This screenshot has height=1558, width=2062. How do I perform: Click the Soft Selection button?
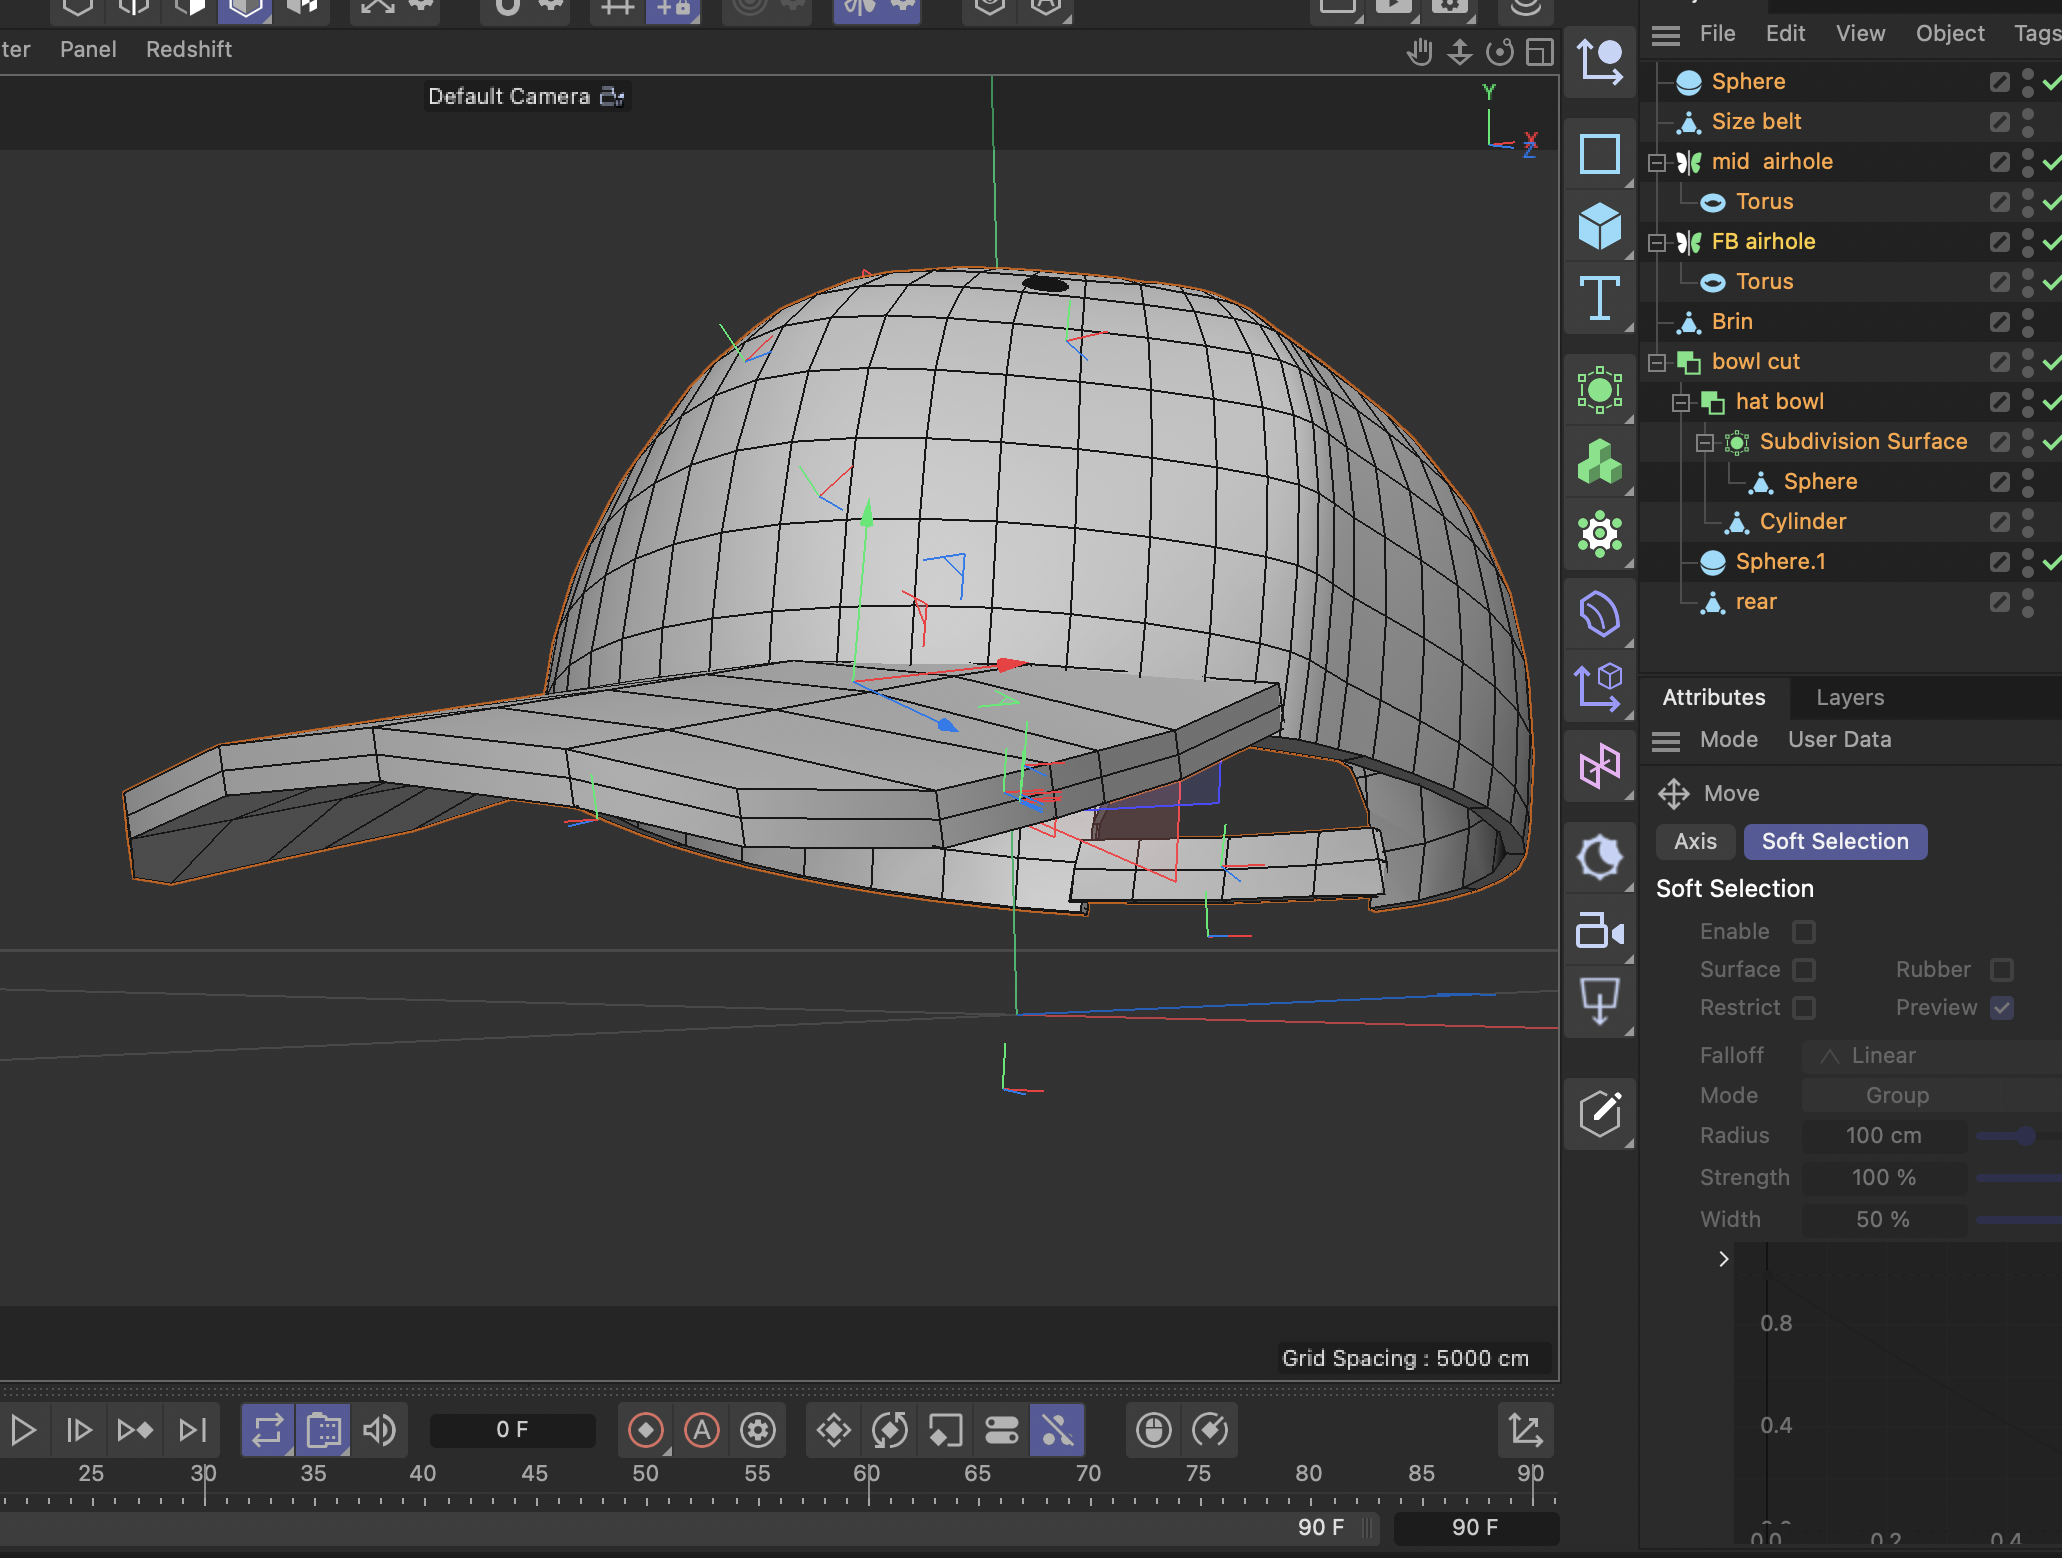(1835, 841)
